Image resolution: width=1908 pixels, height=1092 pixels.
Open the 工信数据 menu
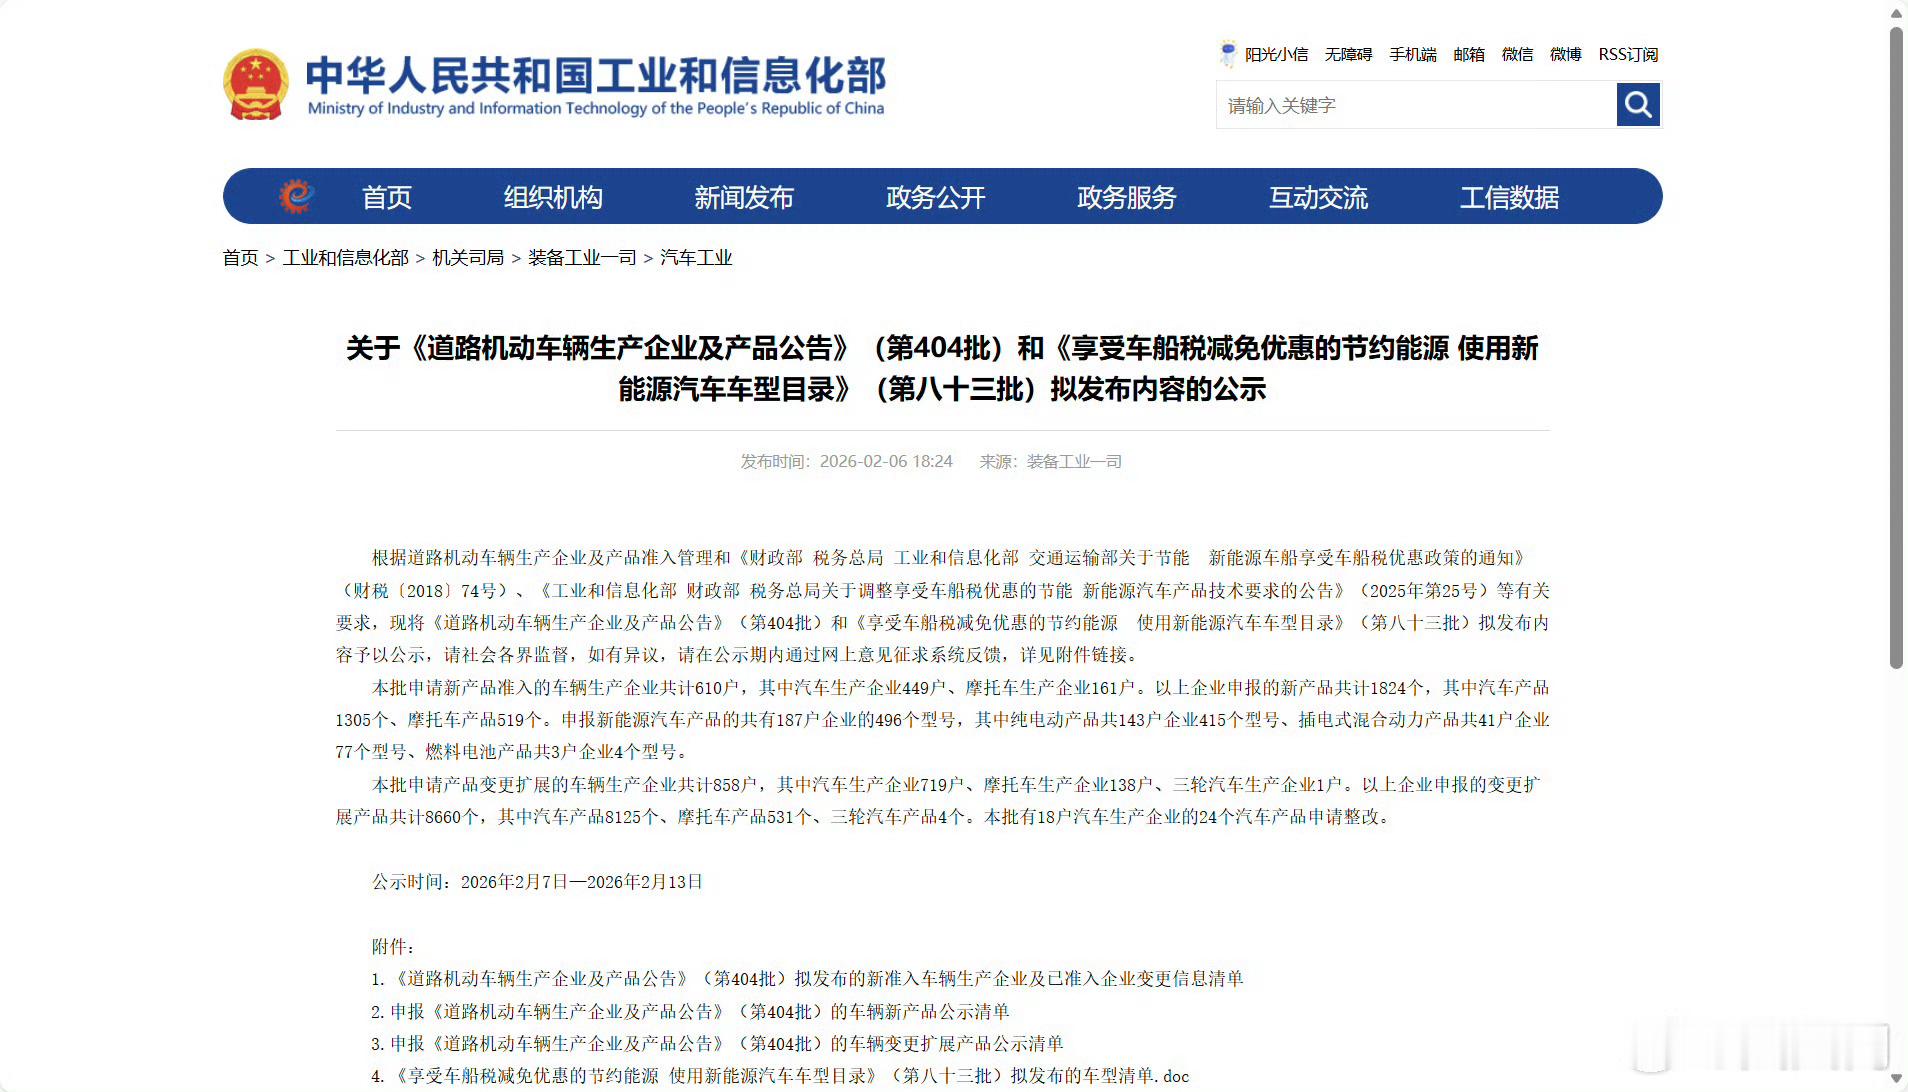[1510, 197]
